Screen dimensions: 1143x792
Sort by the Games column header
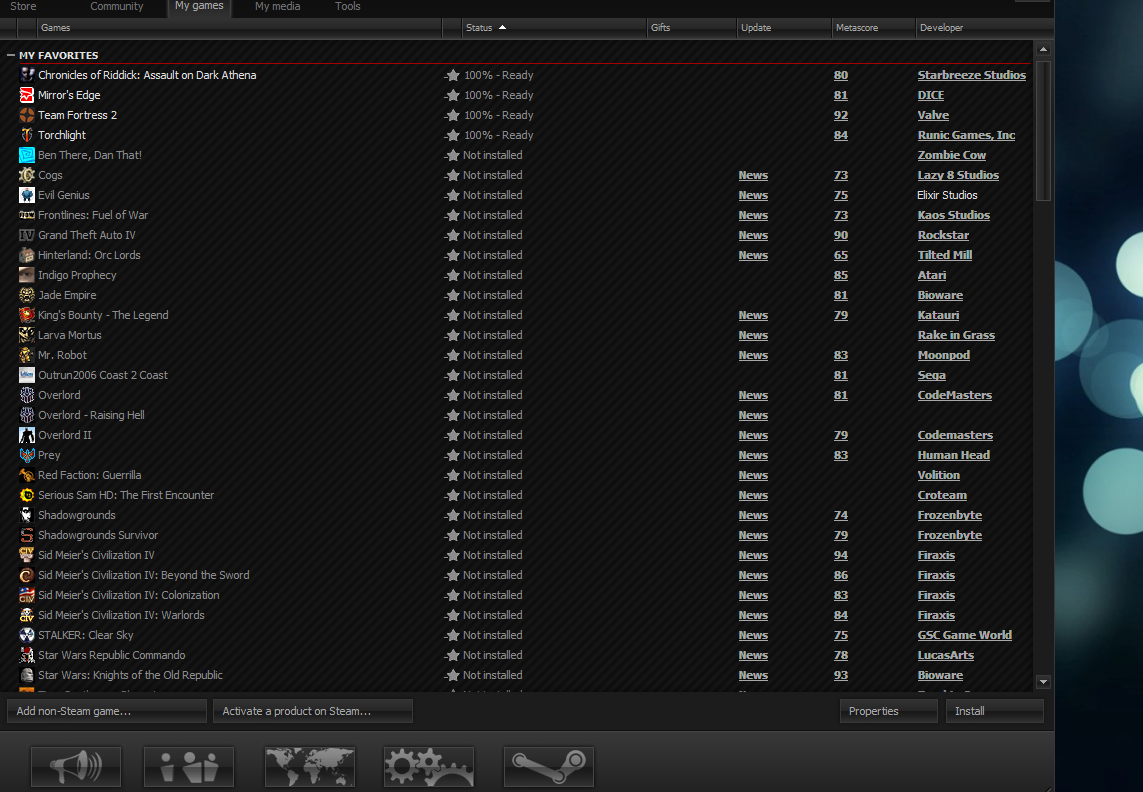tap(239, 28)
